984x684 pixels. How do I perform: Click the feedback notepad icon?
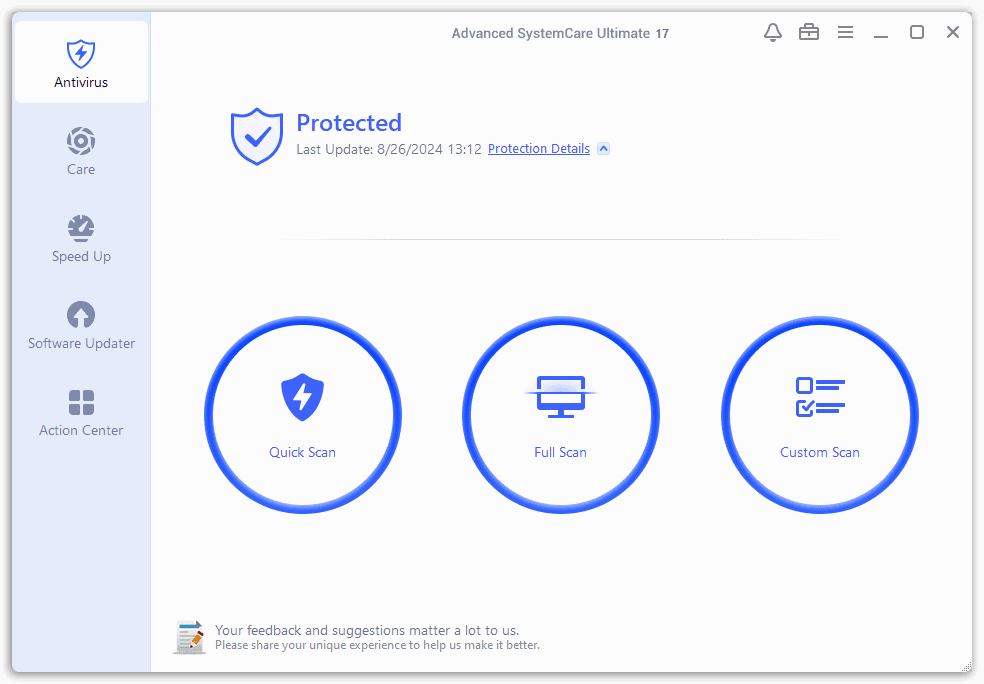coord(190,637)
